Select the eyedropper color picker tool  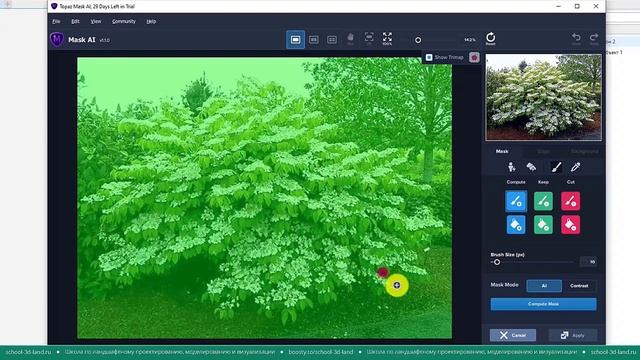tap(576, 167)
